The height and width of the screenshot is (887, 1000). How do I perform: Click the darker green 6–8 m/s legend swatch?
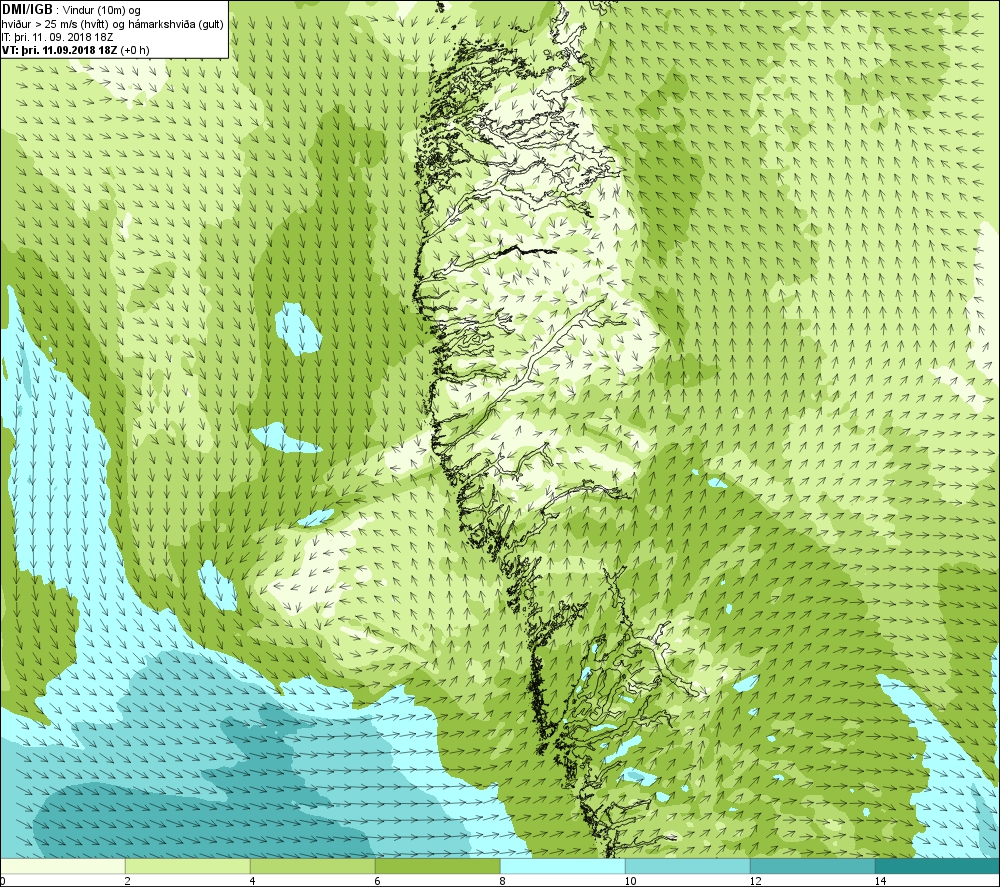tap(438, 867)
